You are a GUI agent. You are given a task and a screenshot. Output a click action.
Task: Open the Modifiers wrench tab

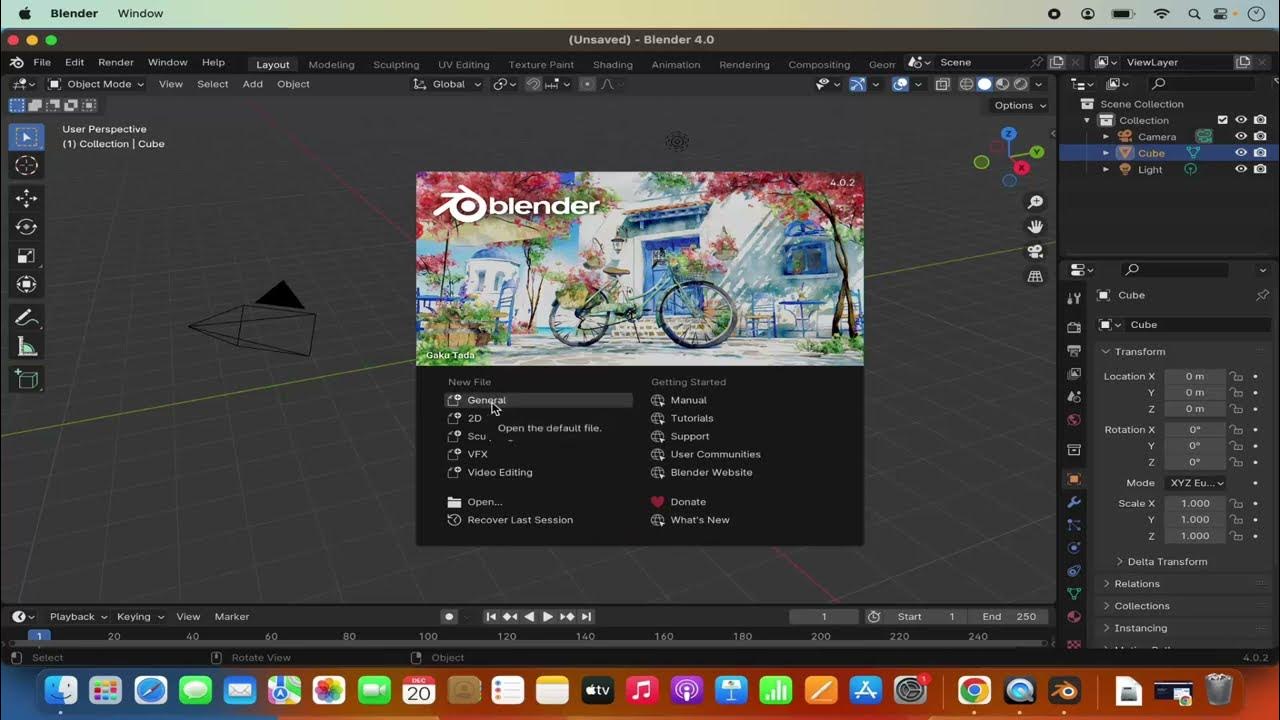[x=1074, y=502]
